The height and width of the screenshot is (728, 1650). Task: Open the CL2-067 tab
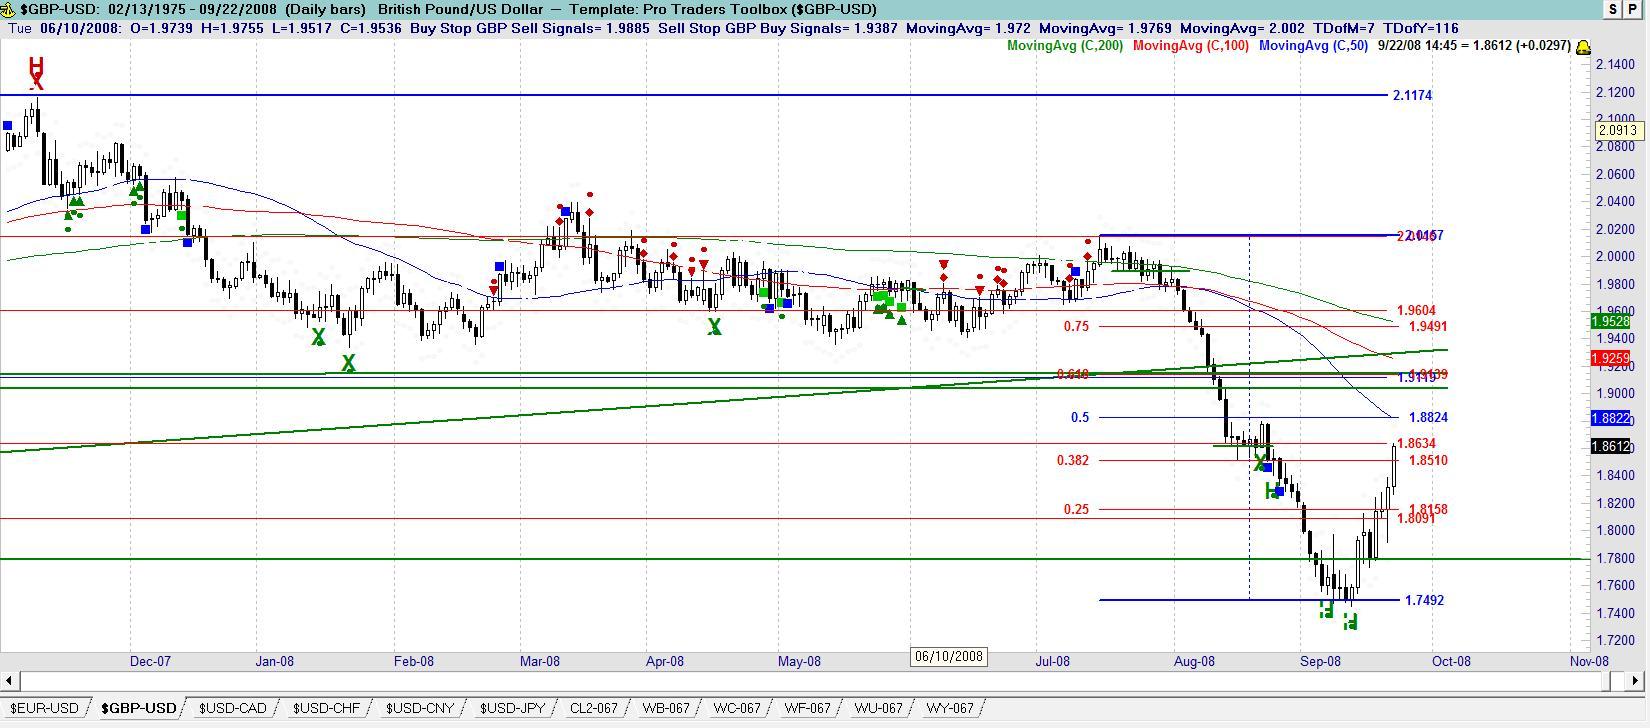[x=593, y=708]
